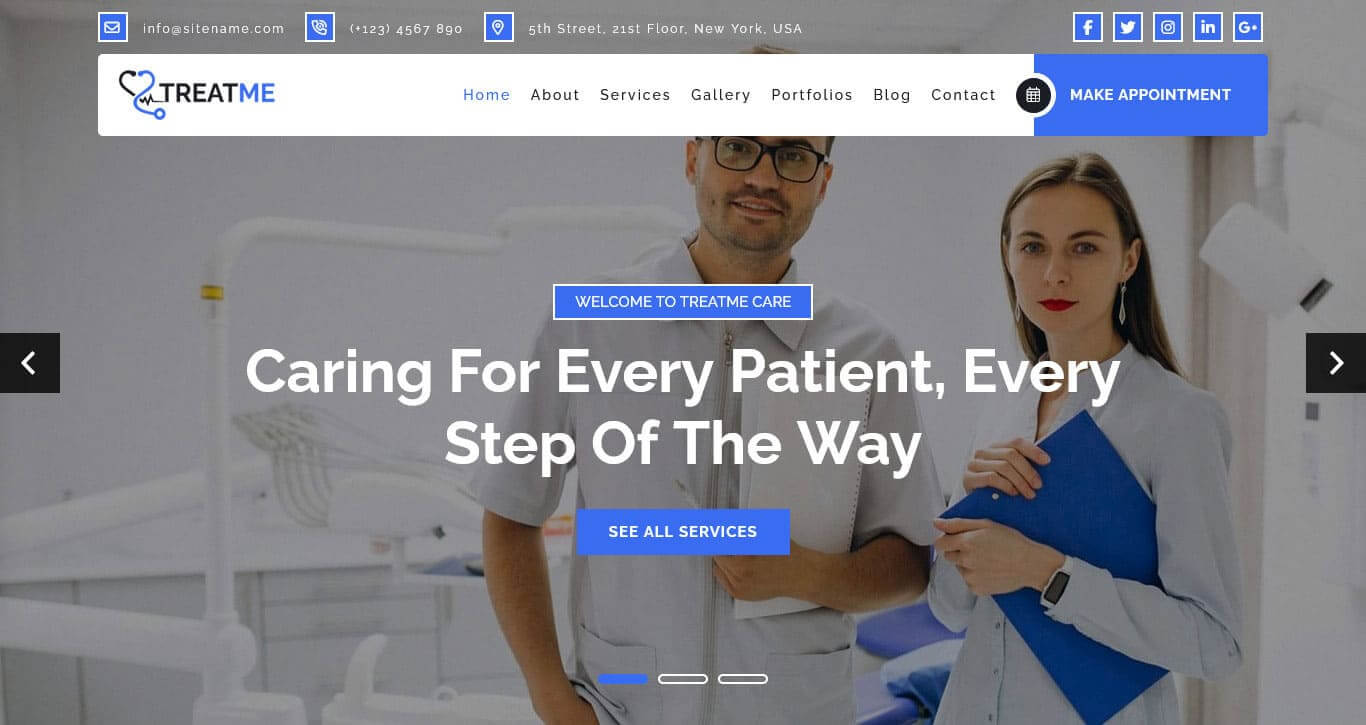Click the location pin icon
The width and height of the screenshot is (1366, 725).
(499, 27)
